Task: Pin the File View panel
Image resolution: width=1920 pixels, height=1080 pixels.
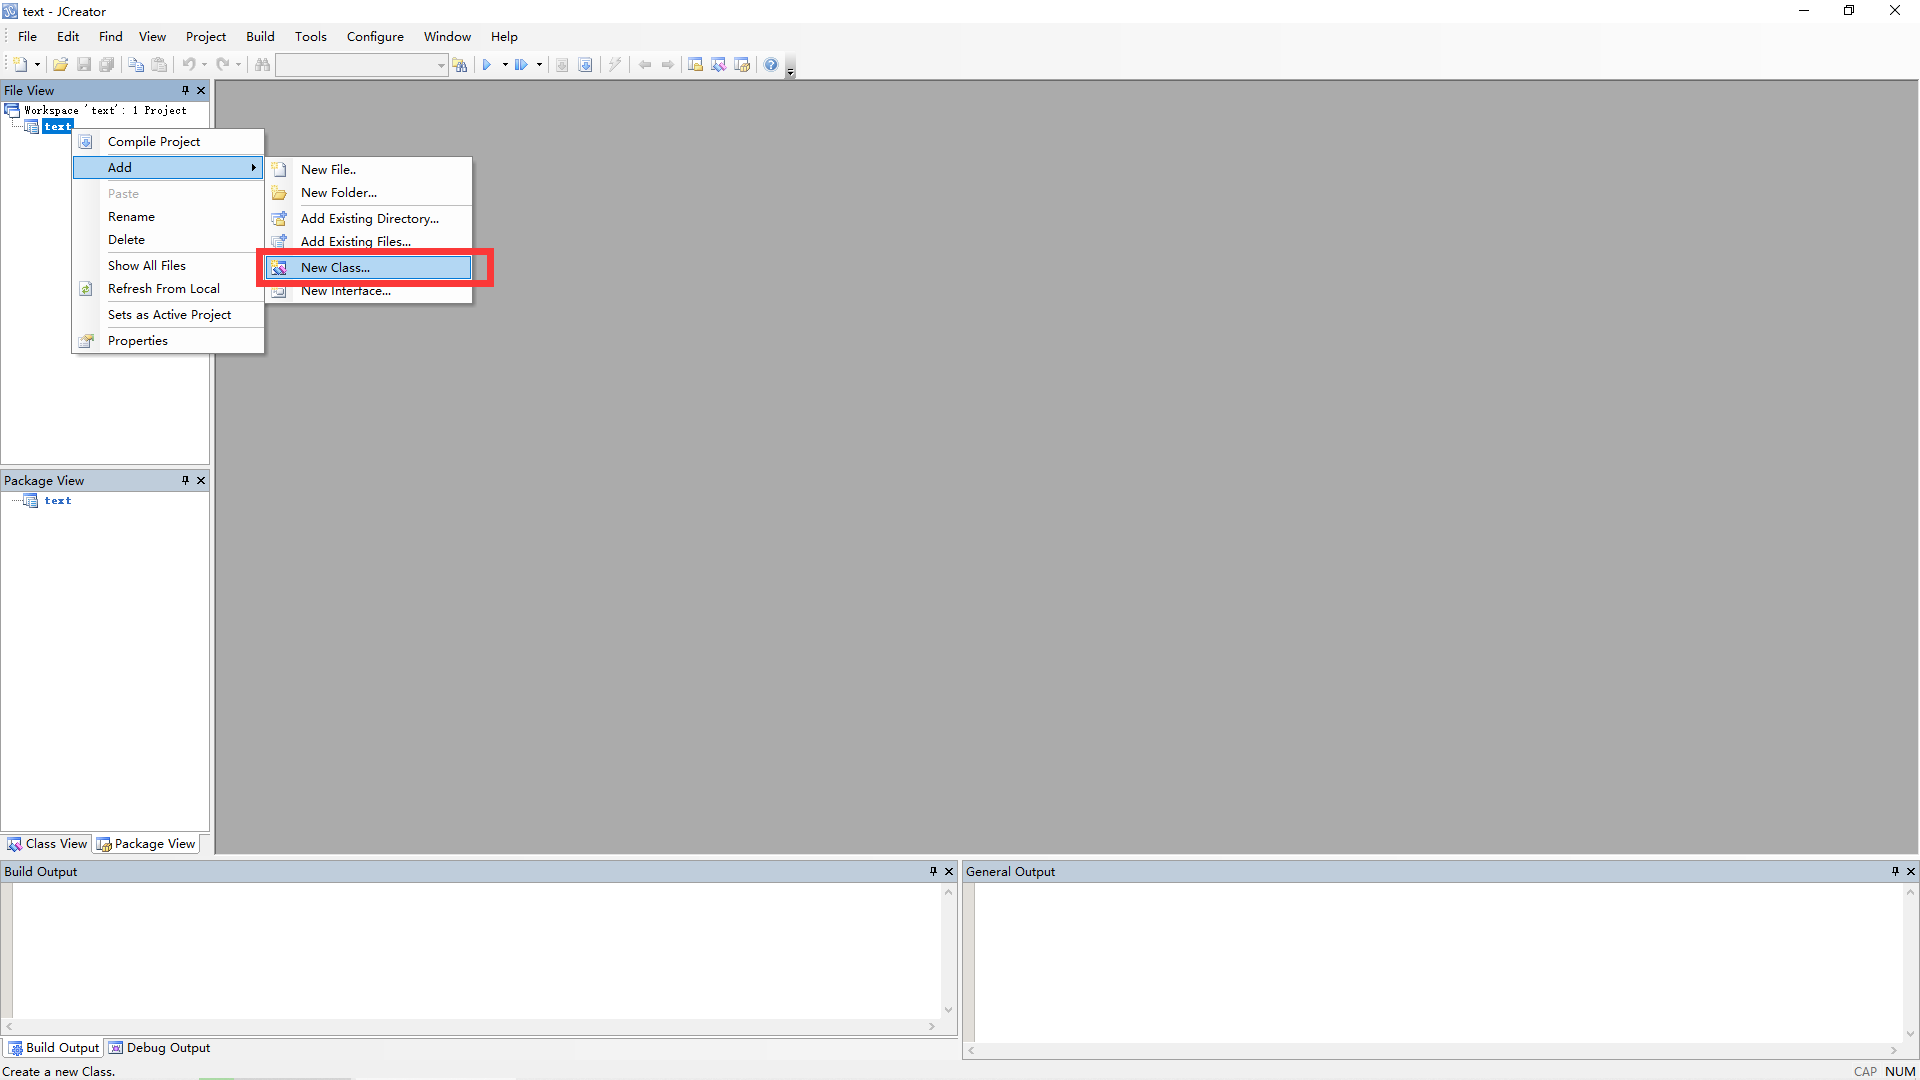Action: pyautogui.click(x=184, y=90)
